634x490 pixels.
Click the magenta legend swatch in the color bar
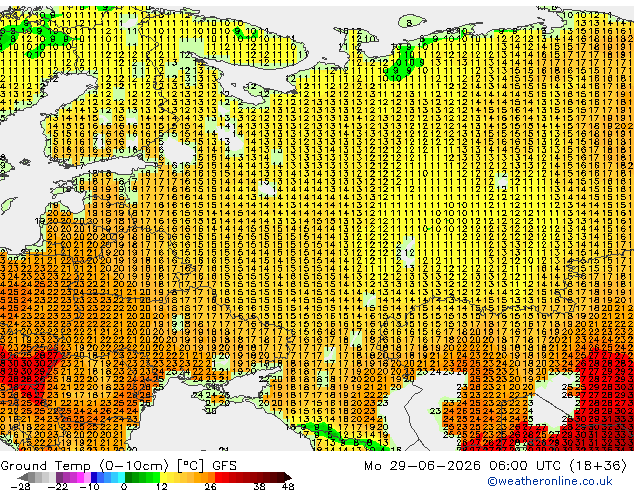(80, 477)
